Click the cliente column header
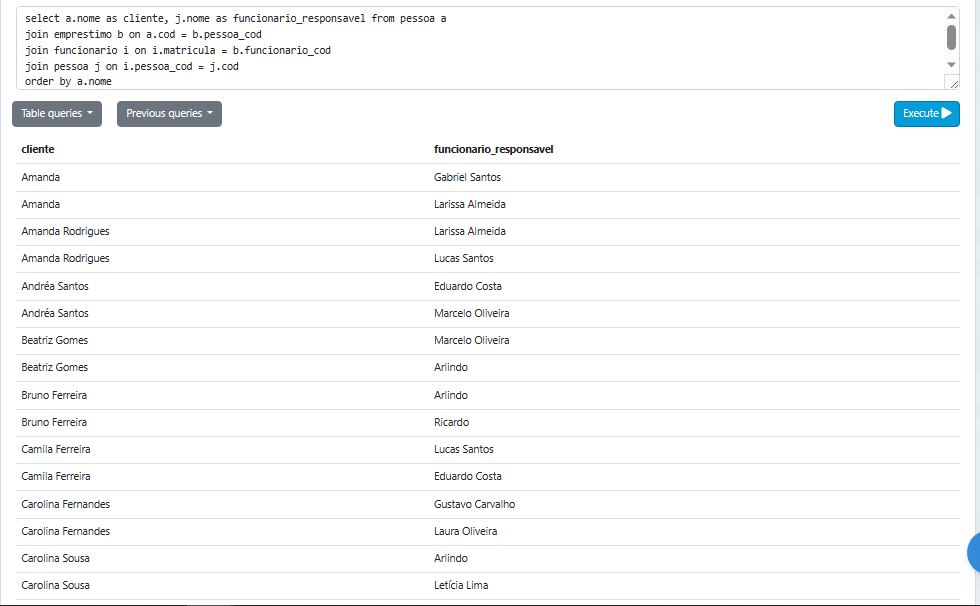This screenshot has width=980, height=606. (38, 149)
